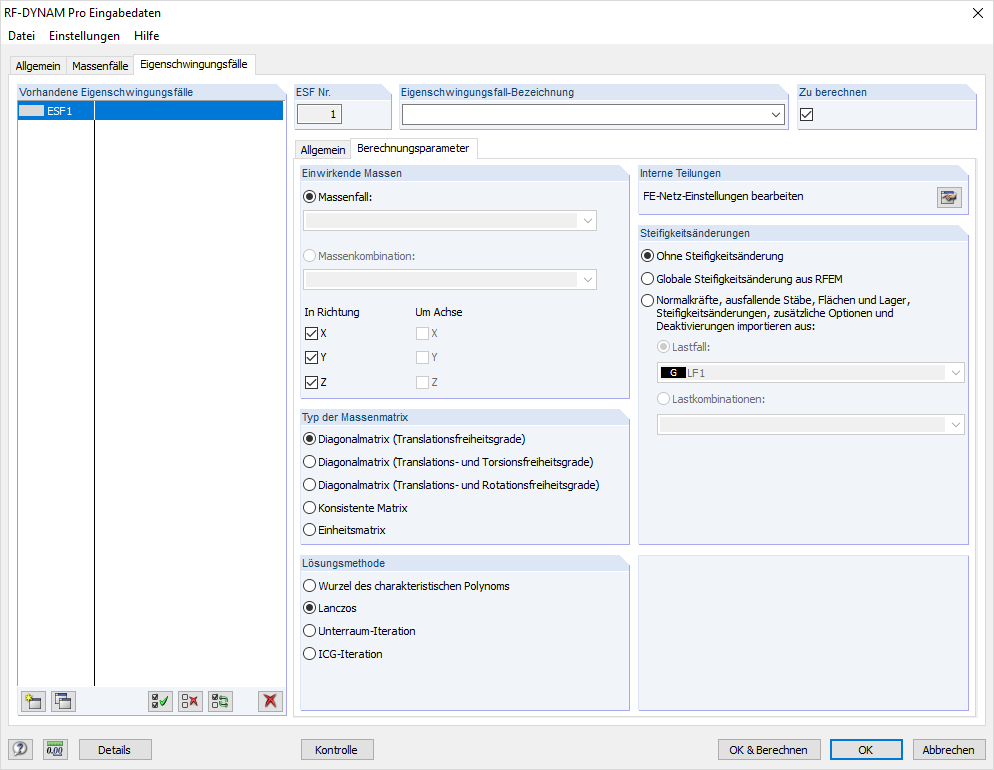
Task: Click the ESF Nr. input field
Action: pyautogui.click(x=320, y=114)
